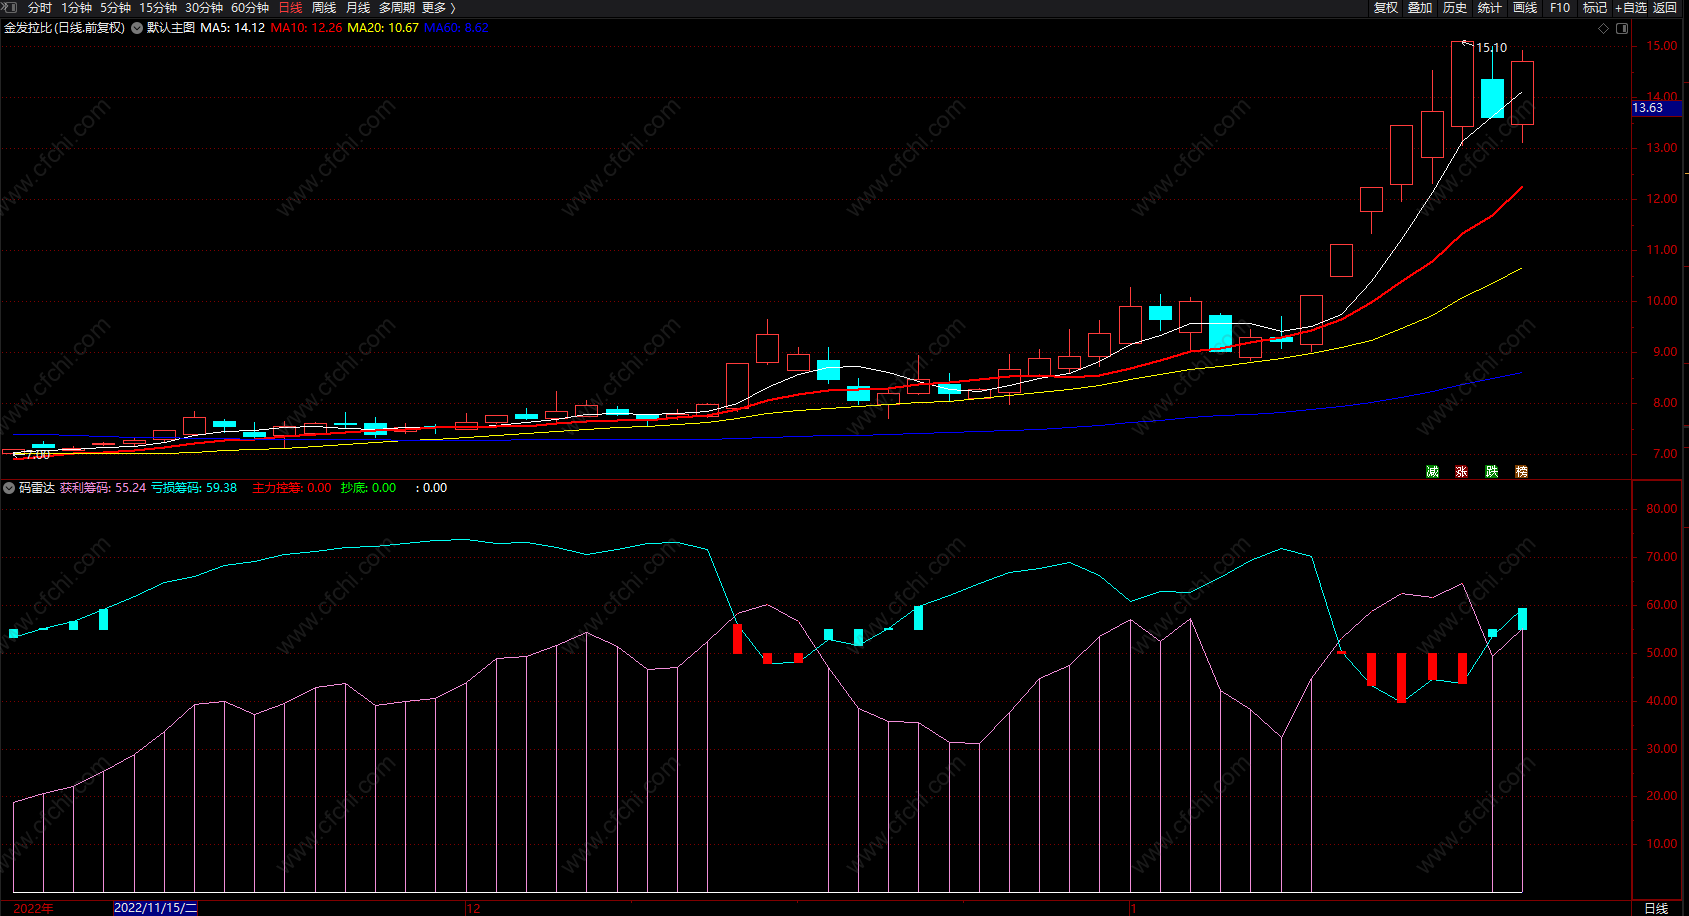Add stock via +自选 button
Viewport: 1689px width, 916px height.
pyautogui.click(x=1631, y=8)
